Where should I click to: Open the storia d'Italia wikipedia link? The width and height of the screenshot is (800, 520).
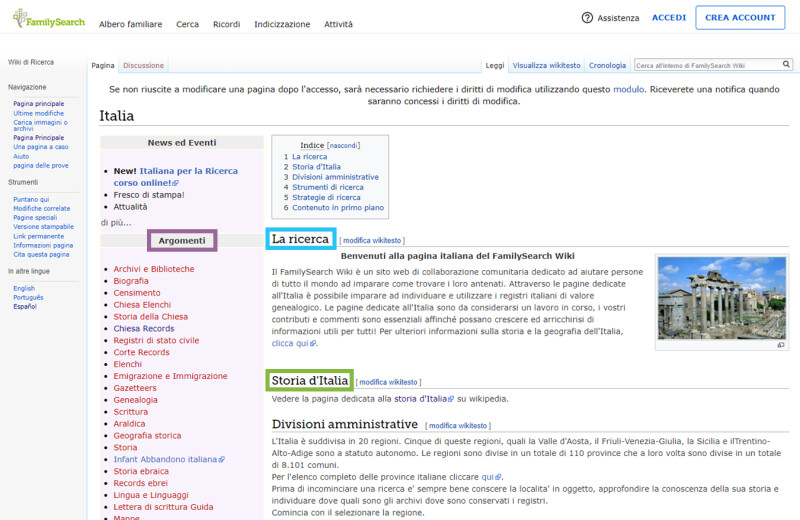coord(423,399)
